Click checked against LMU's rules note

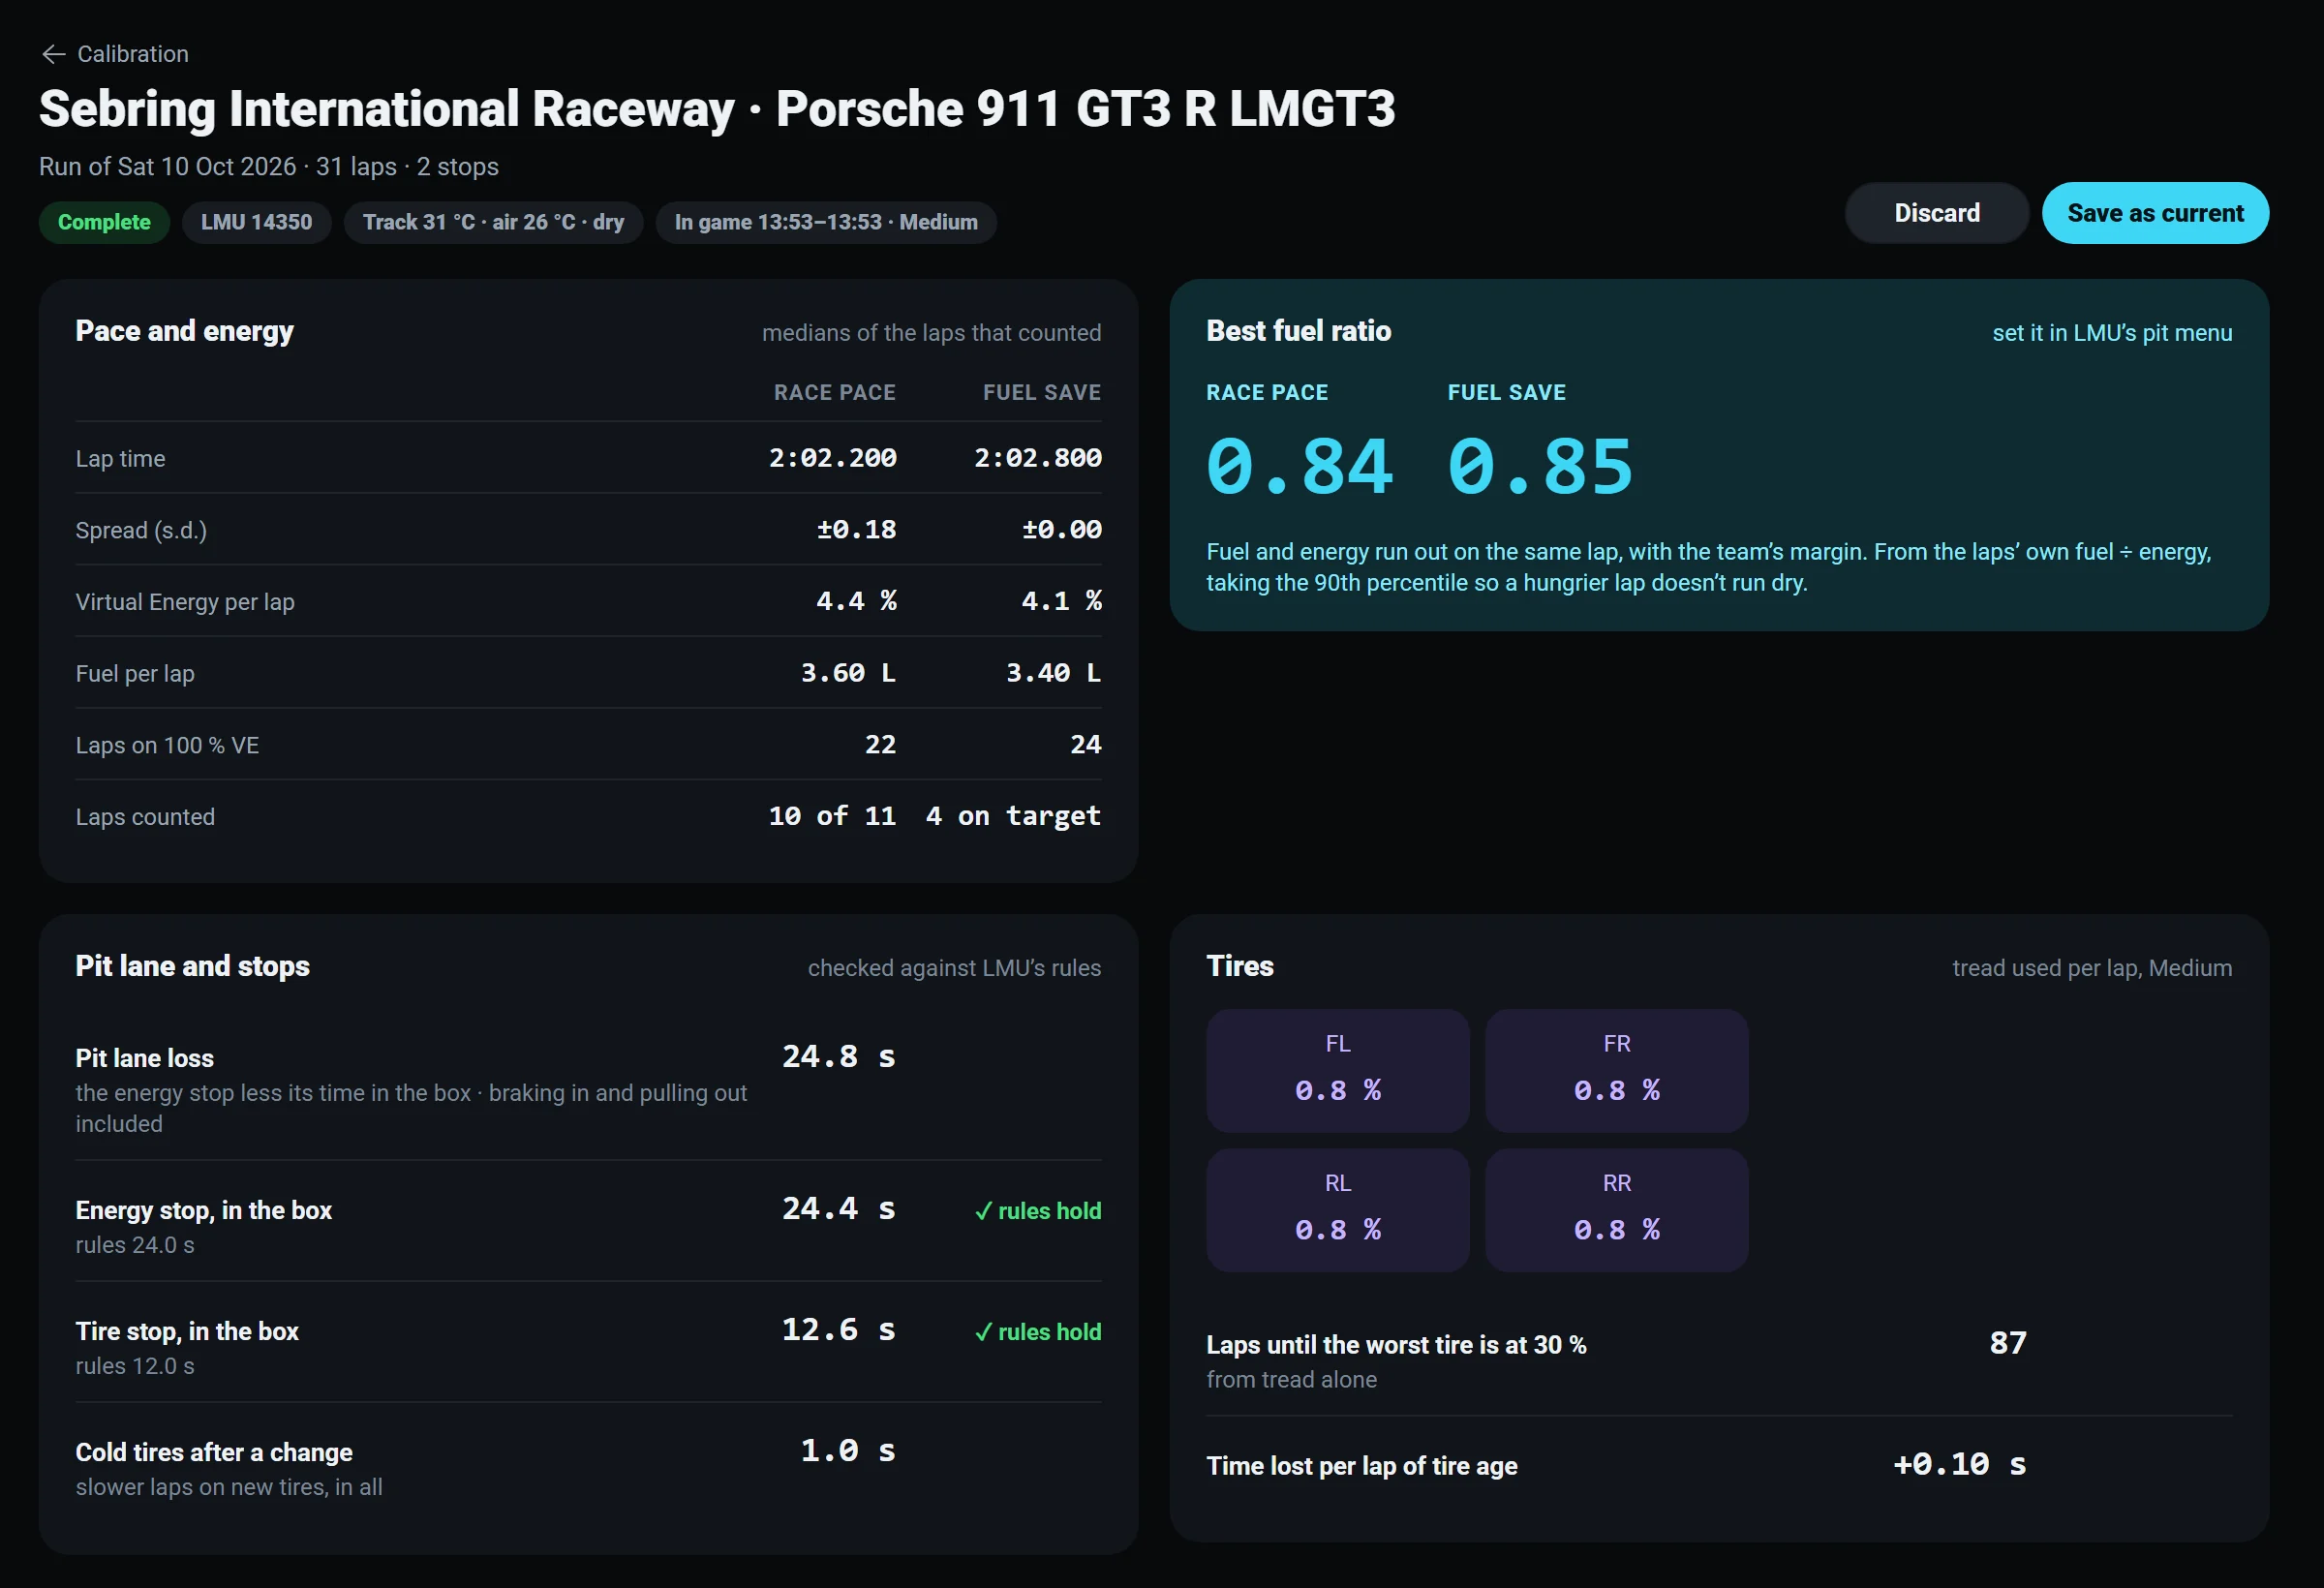coord(954,968)
